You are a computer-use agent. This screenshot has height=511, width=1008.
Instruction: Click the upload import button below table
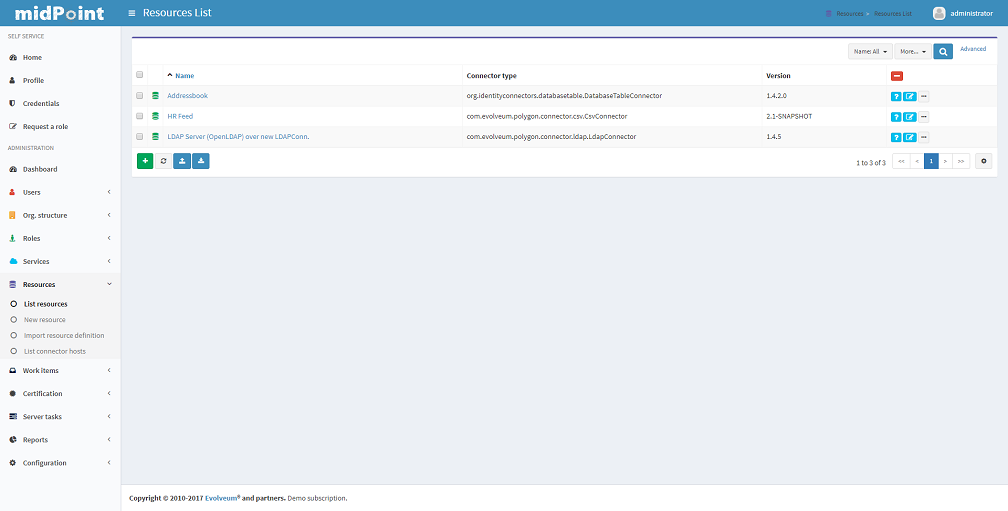click(x=182, y=161)
